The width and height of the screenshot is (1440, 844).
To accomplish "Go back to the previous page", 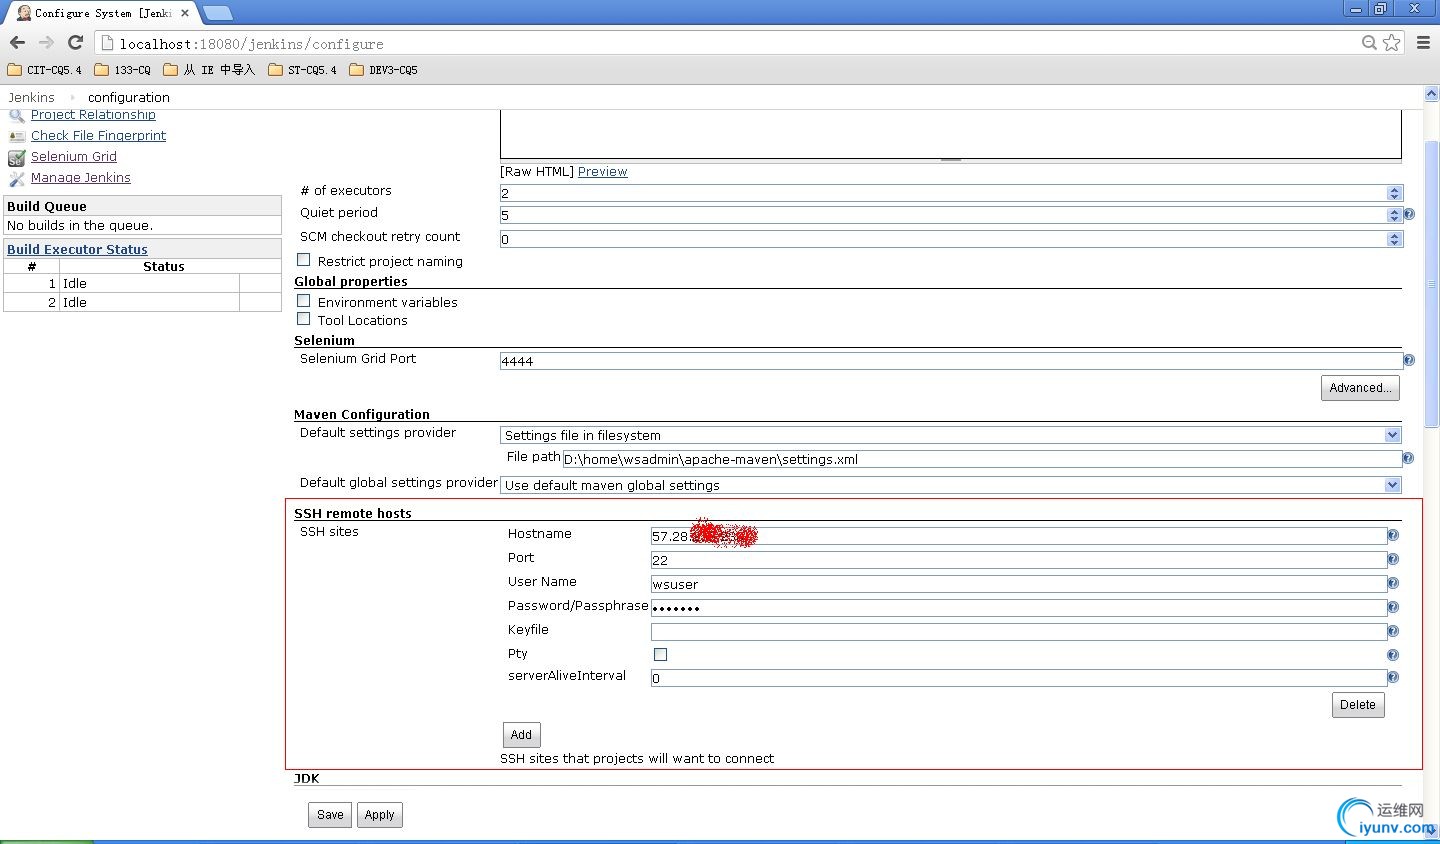I will [x=17, y=43].
